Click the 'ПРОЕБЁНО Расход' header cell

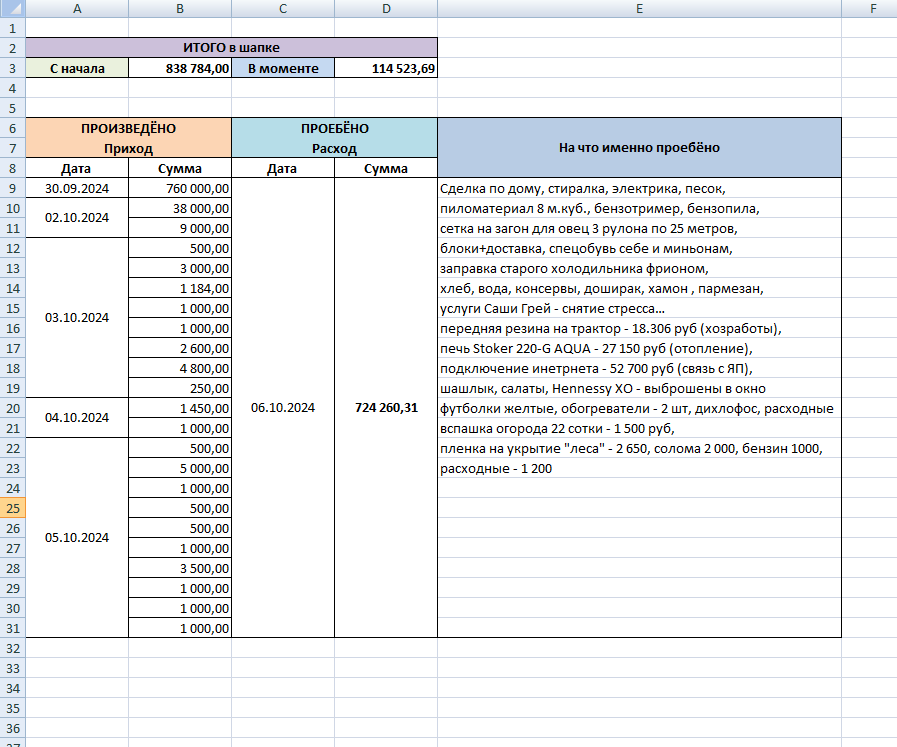(x=335, y=138)
